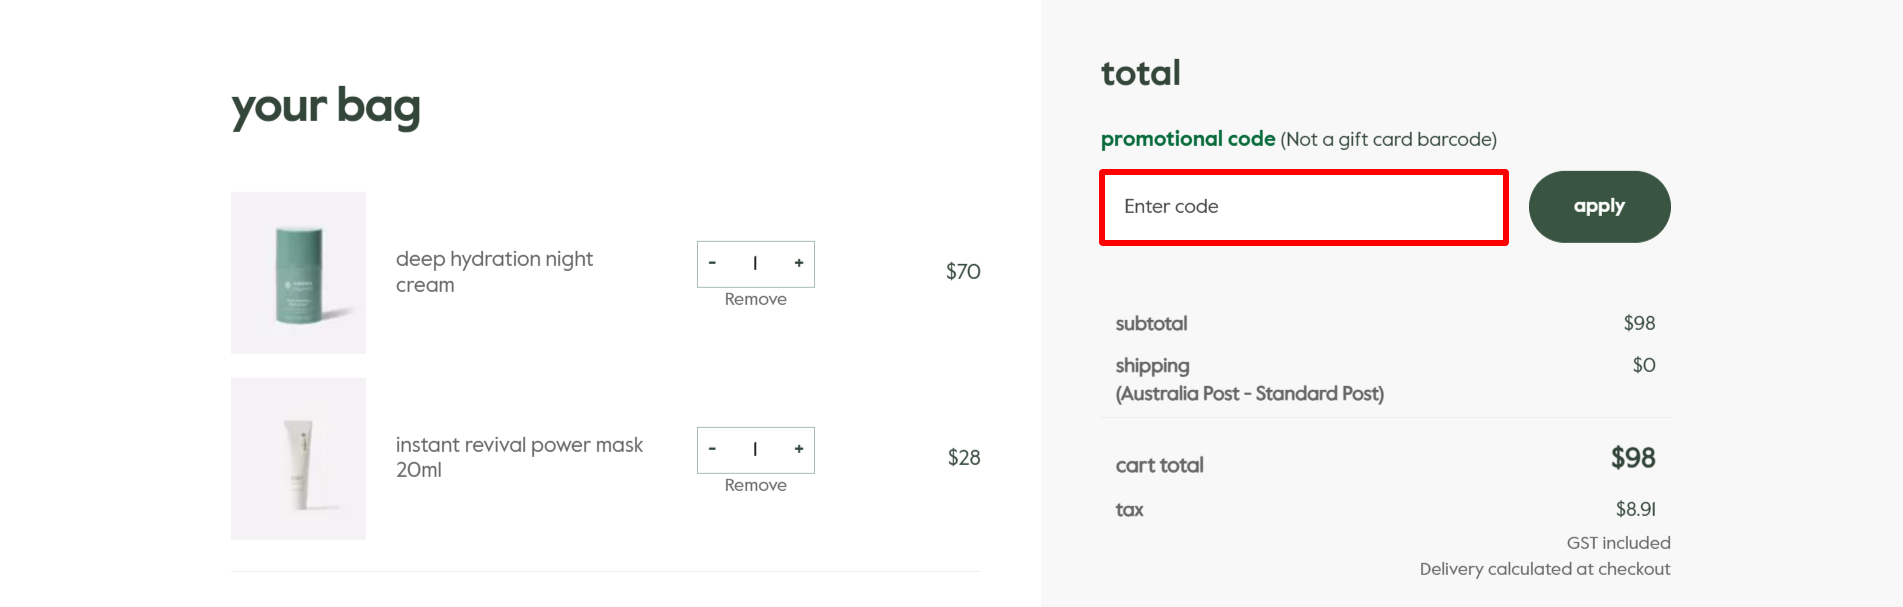The image size is (1903, 607).
Task: Decrease quantity of instant revival power mask
Action: click(712, 449)
